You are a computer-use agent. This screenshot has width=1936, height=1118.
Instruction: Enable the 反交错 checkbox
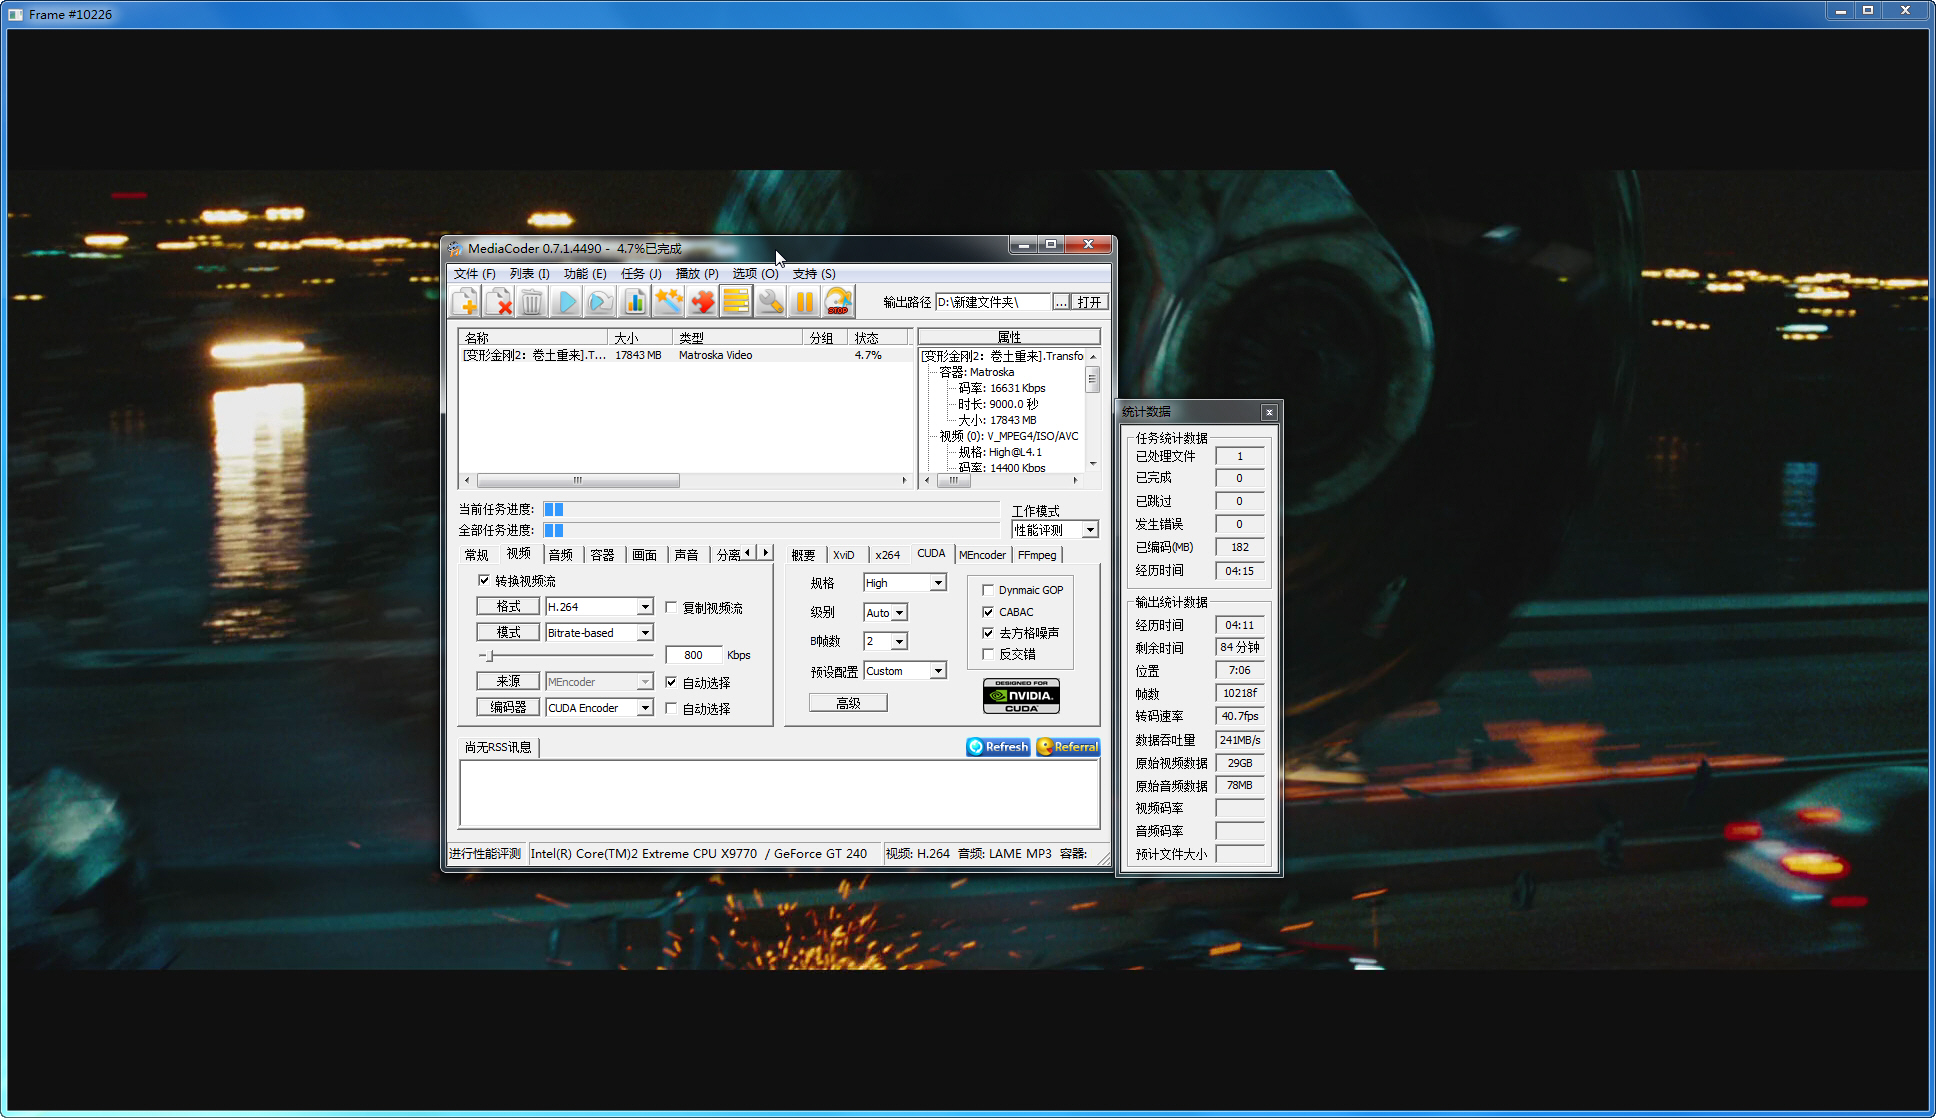coord(988,654)
